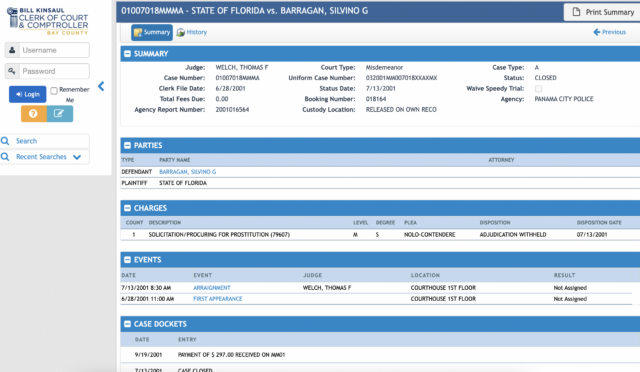Click the DEFENDANT type cell
Image resolution: width=640 pixels, height=372 pixels.
coord(137,172)
